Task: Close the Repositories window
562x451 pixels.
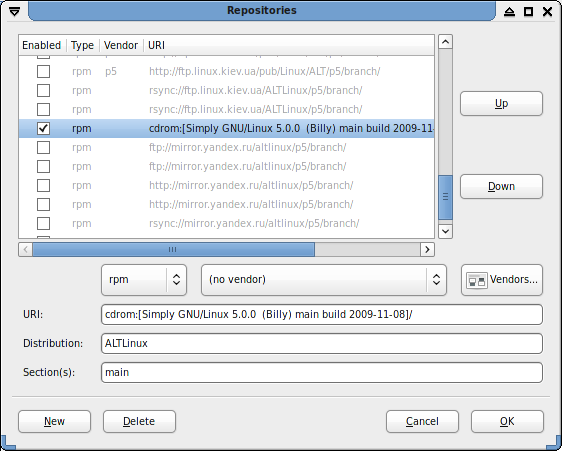Action: coord(547,12)
